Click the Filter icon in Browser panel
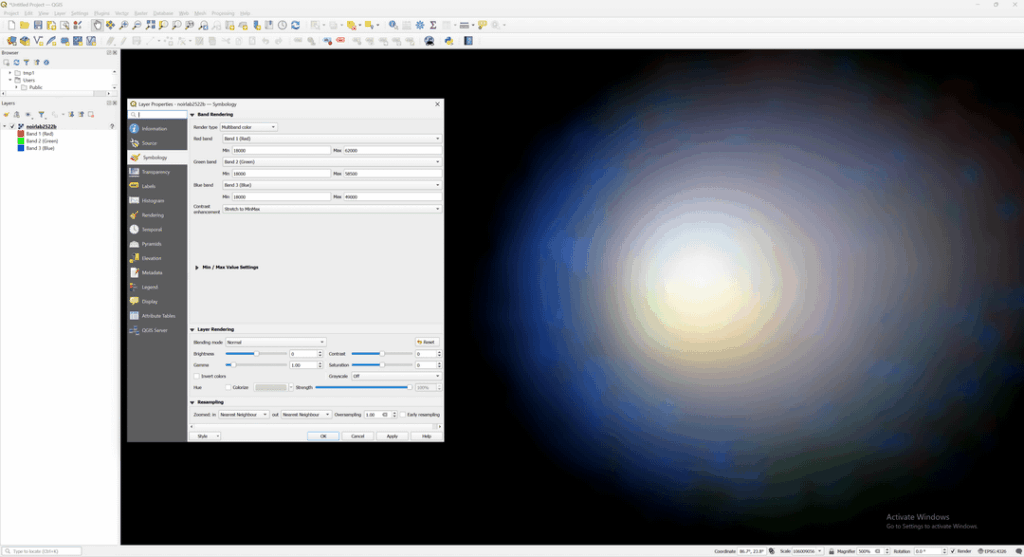The height and width of the screenshot is (557, 1024). pos(27,63)
